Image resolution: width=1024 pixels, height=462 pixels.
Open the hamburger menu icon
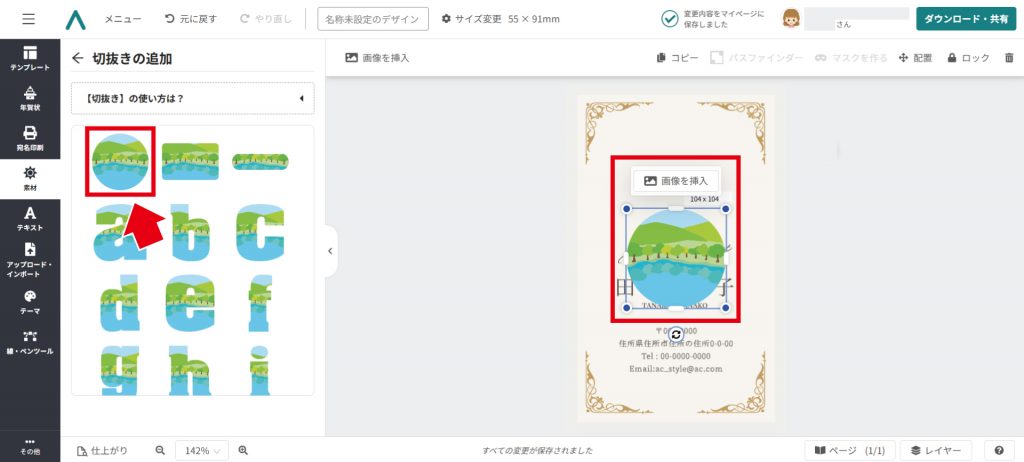(28, 19)
